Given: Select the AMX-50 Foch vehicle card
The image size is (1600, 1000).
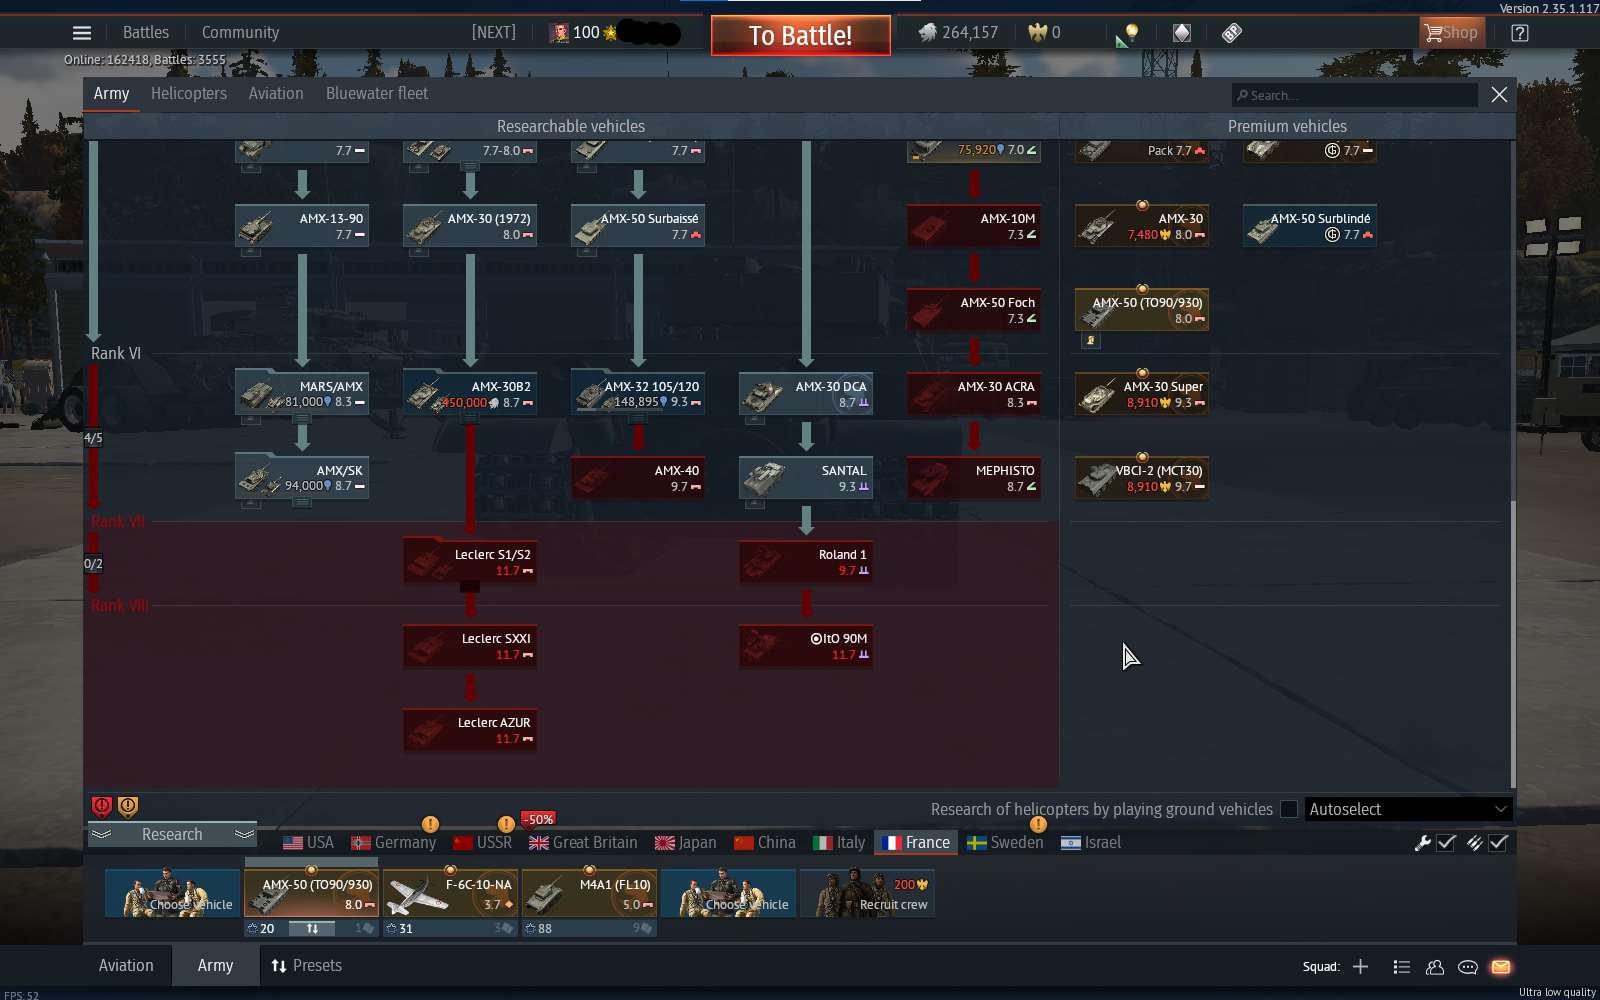Looking at the screenshot, I should click(974, 309).
